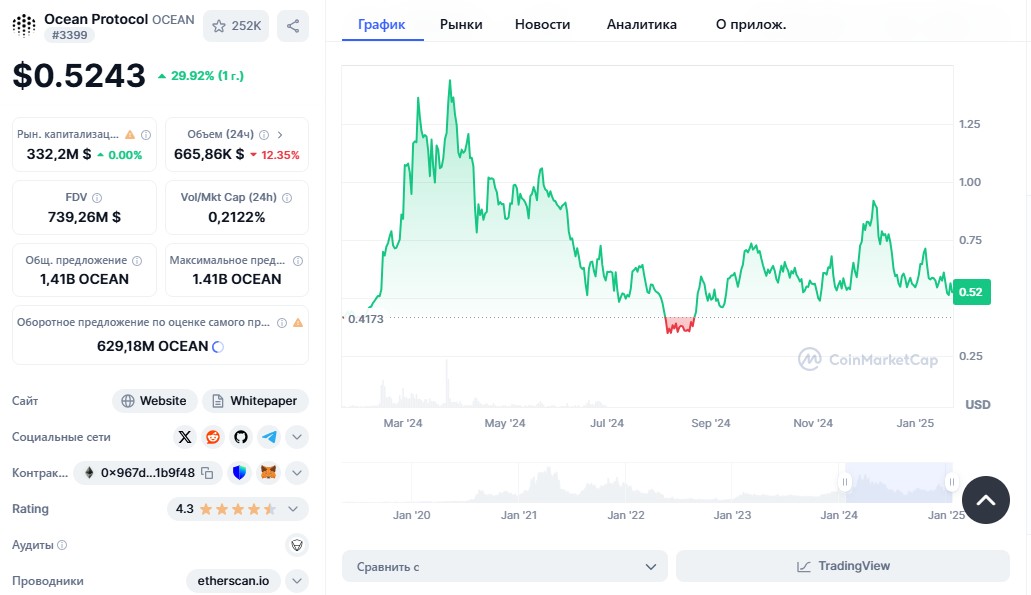
Task: Switch to the Рынки tab
Action: pos(461,24)
